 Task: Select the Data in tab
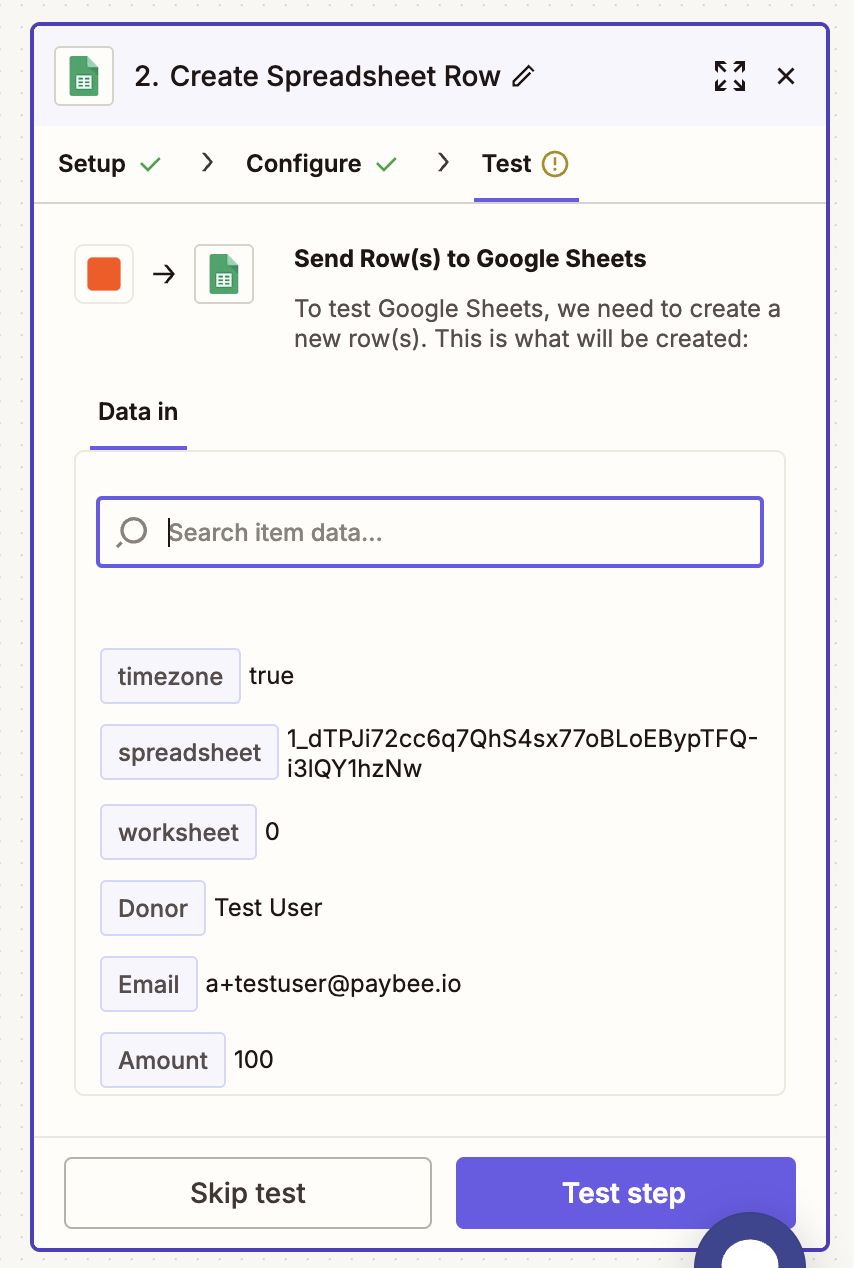click(138, 411)
